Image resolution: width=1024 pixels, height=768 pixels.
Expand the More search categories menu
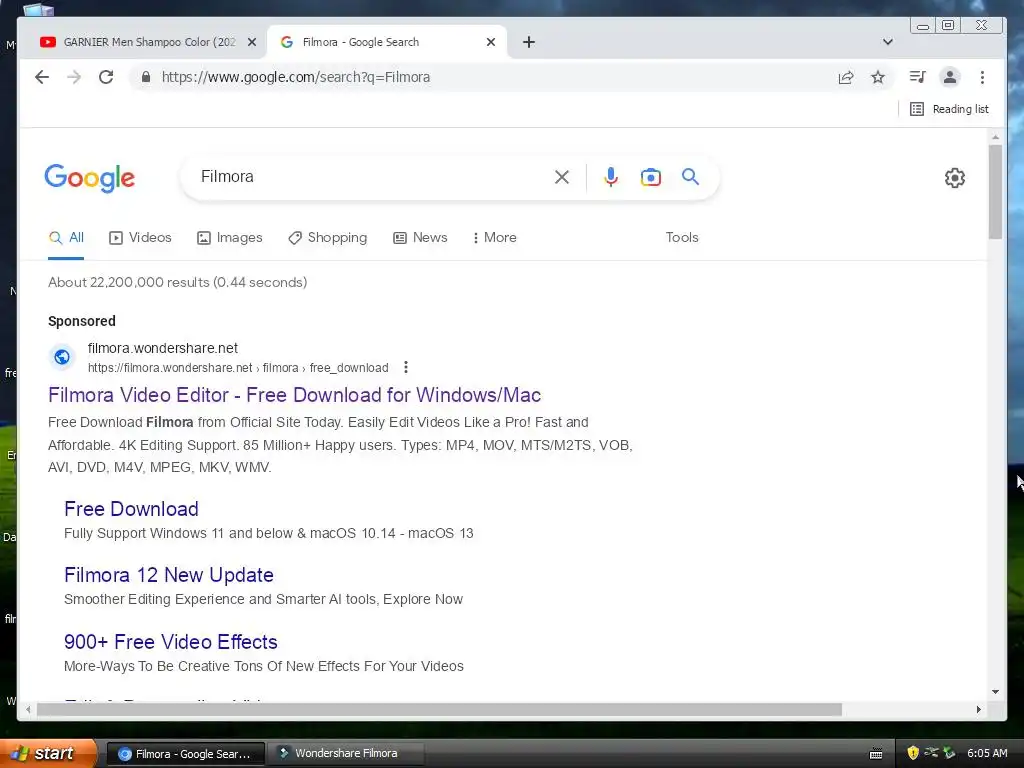tap(494, 238)
